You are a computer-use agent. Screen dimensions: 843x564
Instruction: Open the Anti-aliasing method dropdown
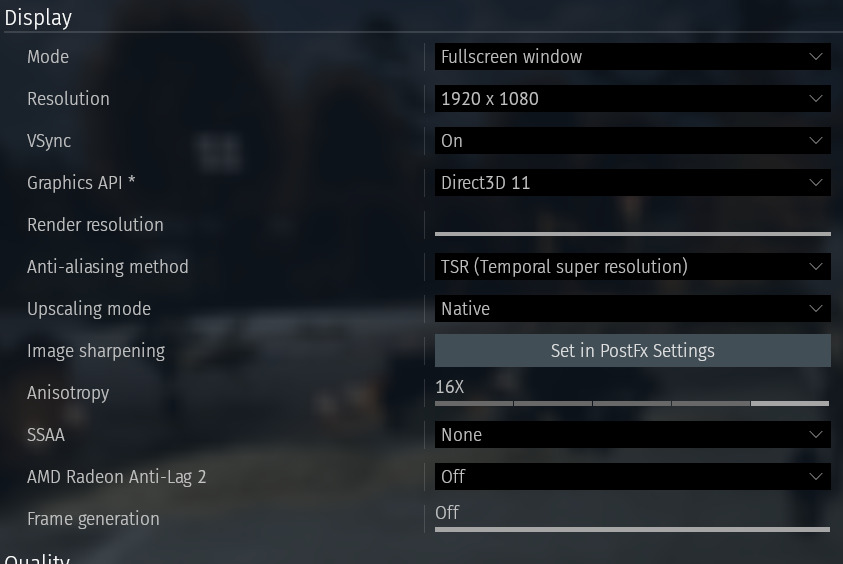[x=632, y=267]
